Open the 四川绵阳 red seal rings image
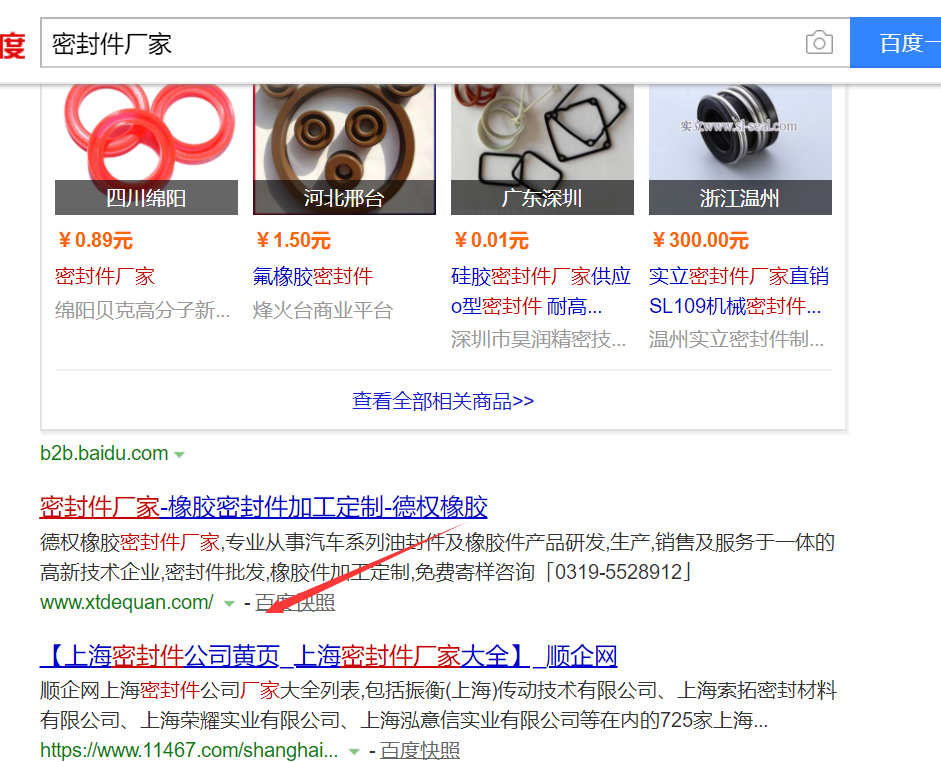The height and width of the screenshot is (762, 941). pos(146,149)
